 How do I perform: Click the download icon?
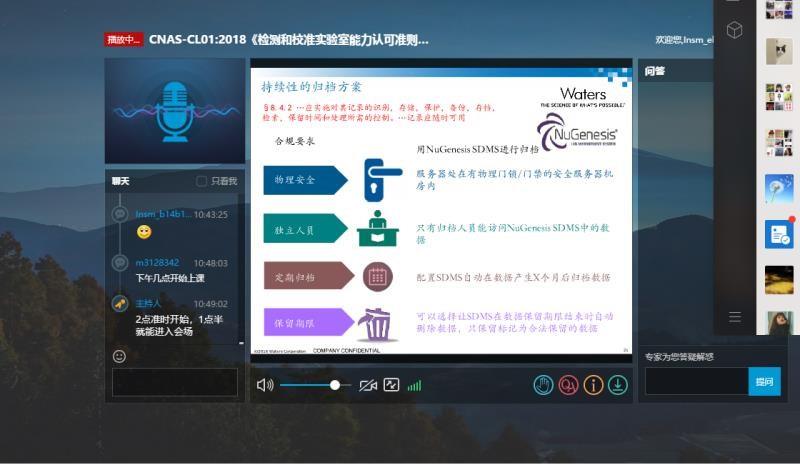(x=618, y=385)
